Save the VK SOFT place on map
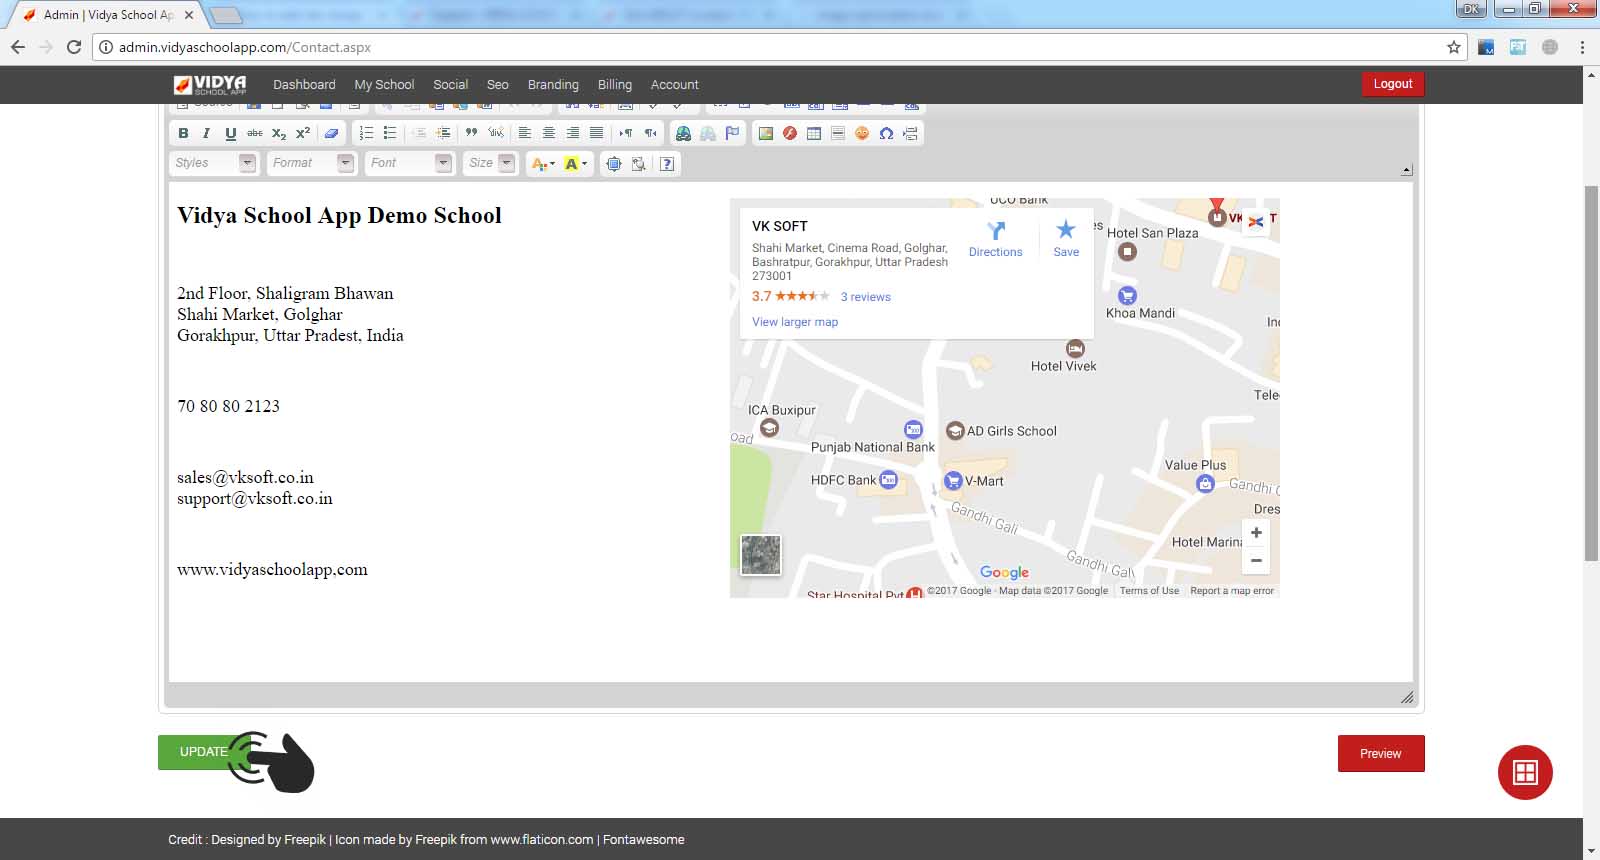 pos(1066,239)
